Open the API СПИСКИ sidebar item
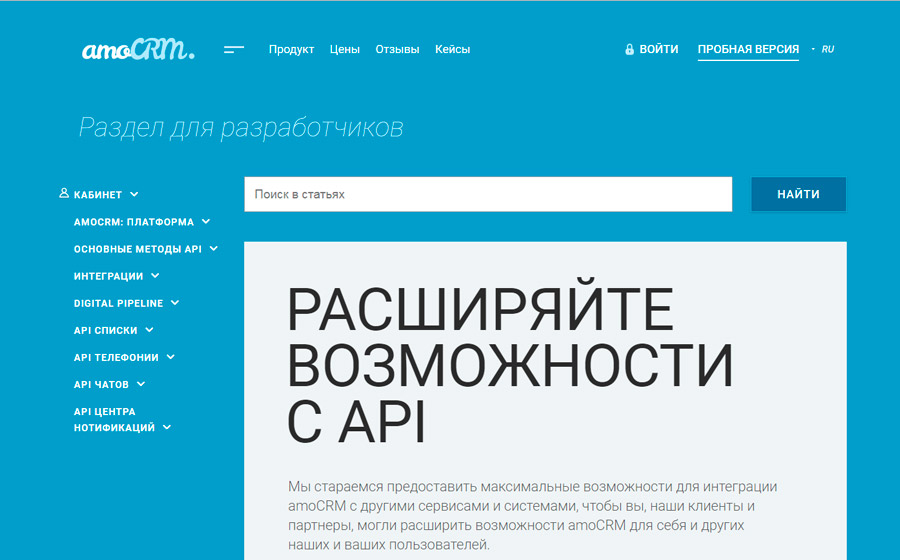The image size is (900, 560). tap(106, 330)
